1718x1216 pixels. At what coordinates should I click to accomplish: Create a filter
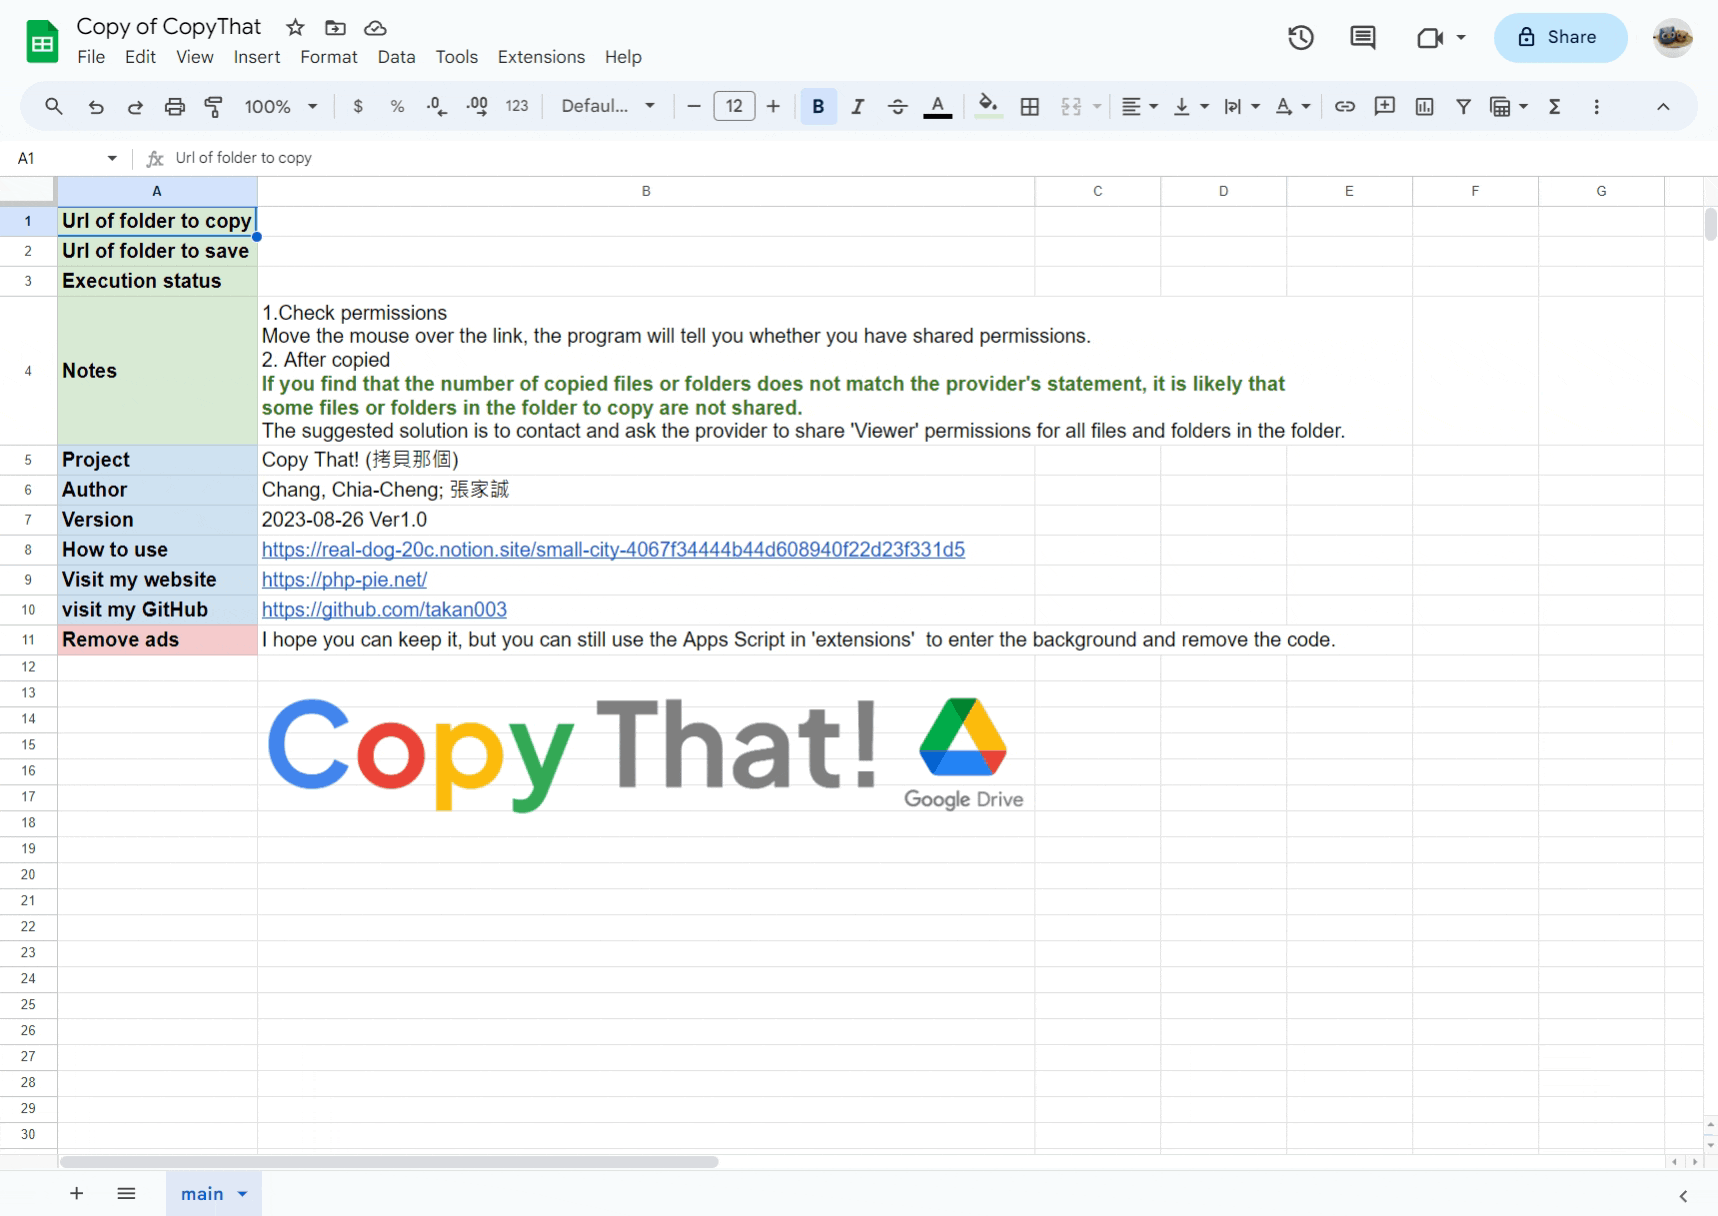coord(1464,106)
